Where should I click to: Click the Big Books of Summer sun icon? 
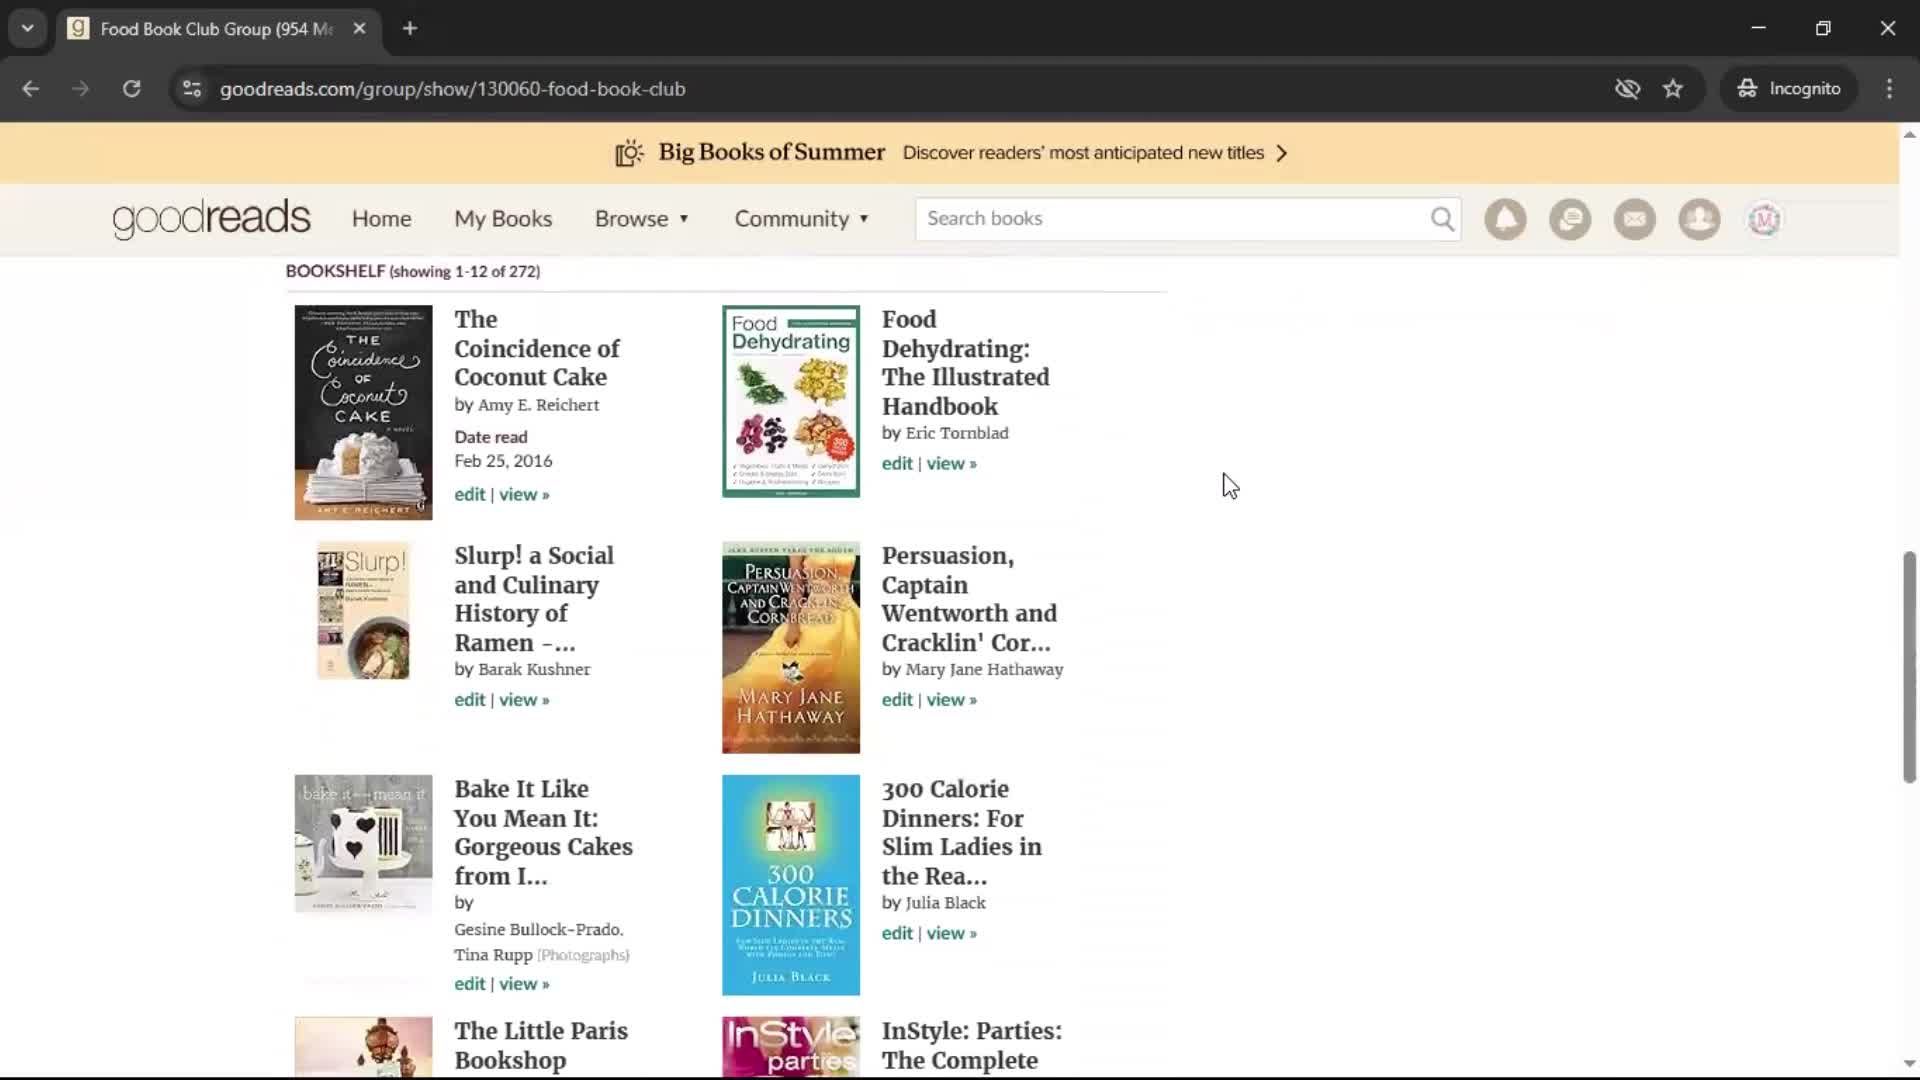(629, 153)
